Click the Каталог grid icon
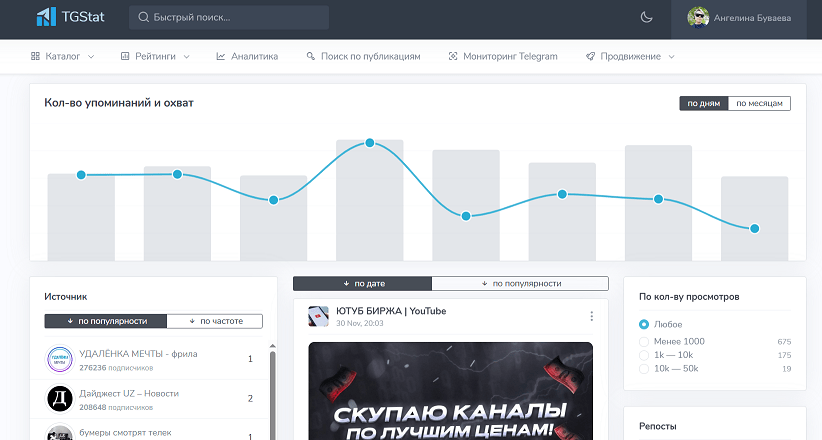The height and width of the screenshot is (440, 822). pos(35,56)
